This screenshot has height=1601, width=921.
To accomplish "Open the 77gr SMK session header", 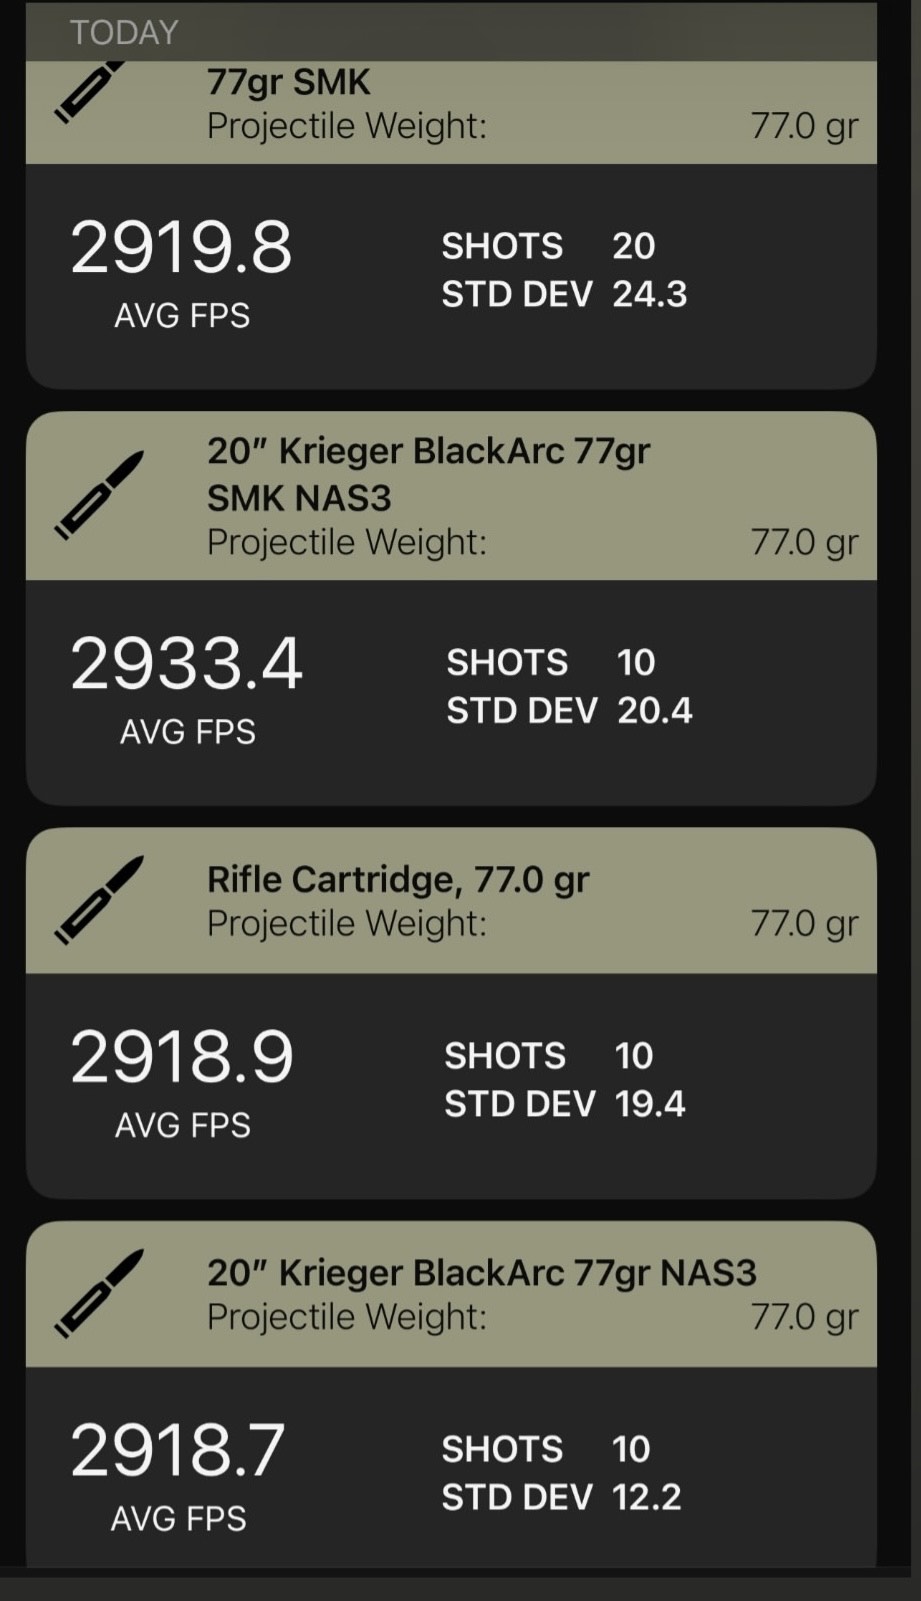I will 288,82.
